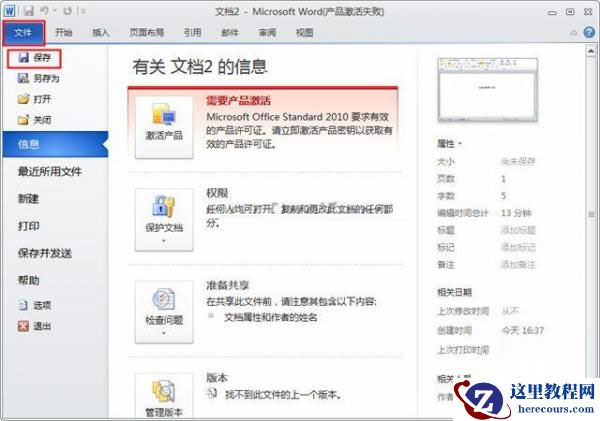Switch to the 邮件 ribbon tab

230,33
